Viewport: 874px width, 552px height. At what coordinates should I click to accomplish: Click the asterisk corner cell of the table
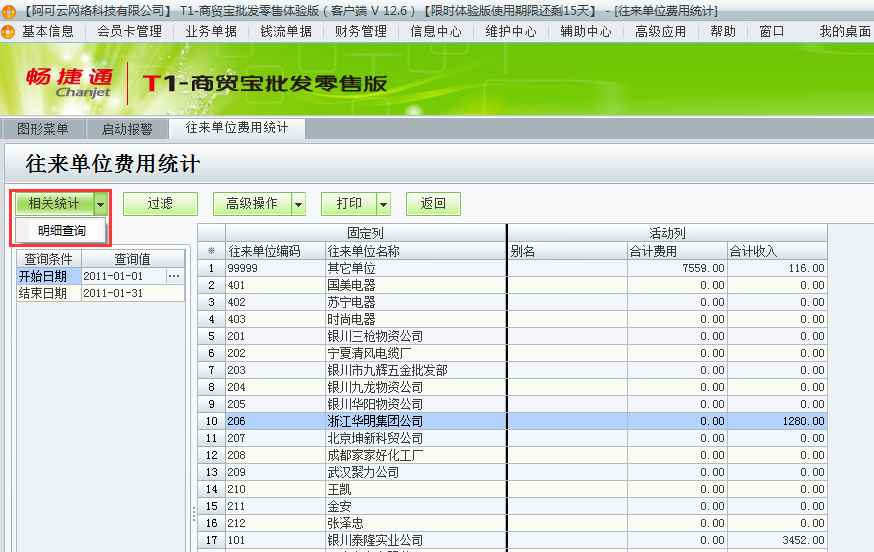tap(211, 251)
